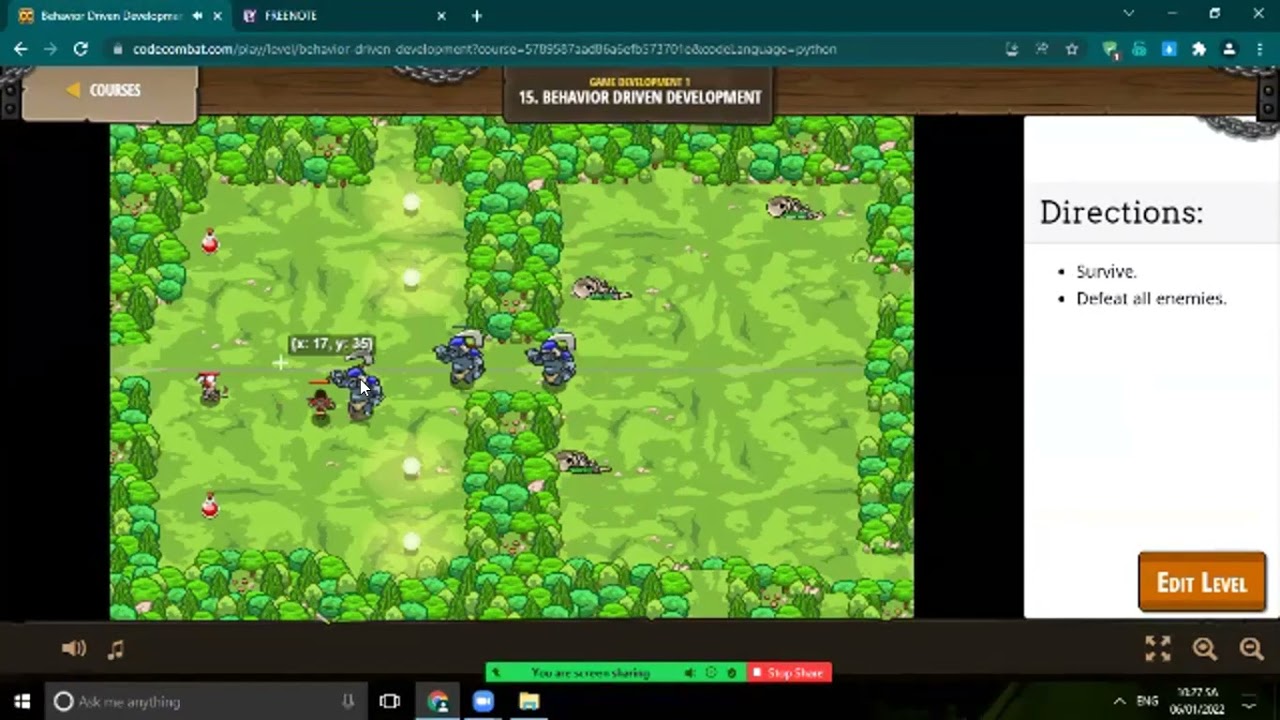
Task: Navigate back in browser
Action: [x=20, y=48]
